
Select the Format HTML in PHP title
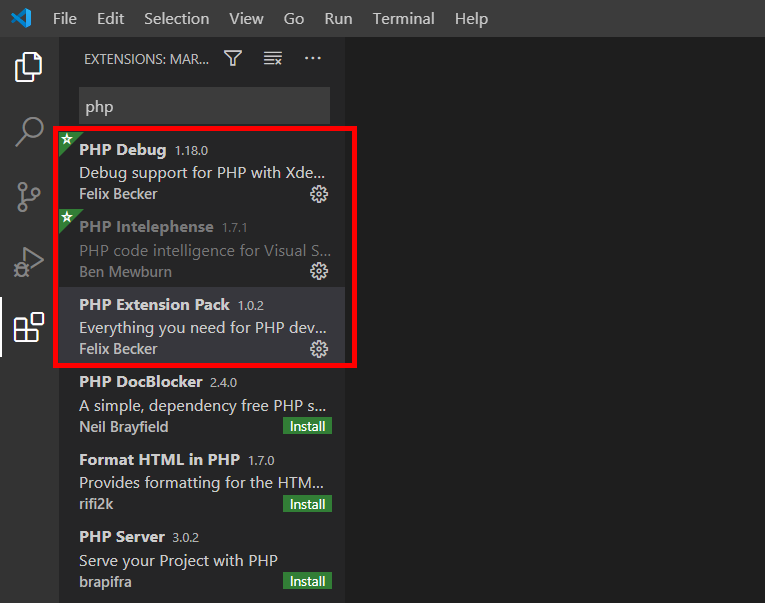coord(160,460)
